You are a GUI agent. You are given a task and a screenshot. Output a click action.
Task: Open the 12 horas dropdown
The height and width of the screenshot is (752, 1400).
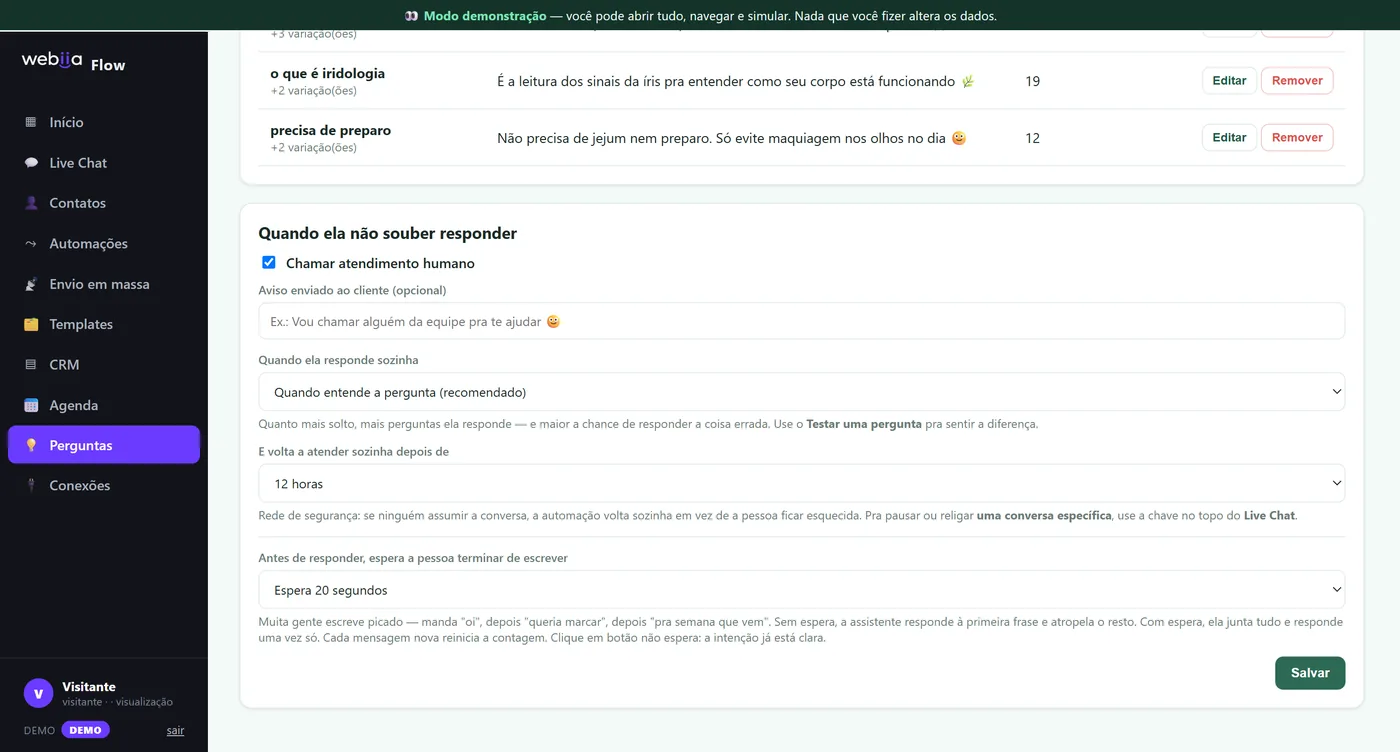point(801,483)
